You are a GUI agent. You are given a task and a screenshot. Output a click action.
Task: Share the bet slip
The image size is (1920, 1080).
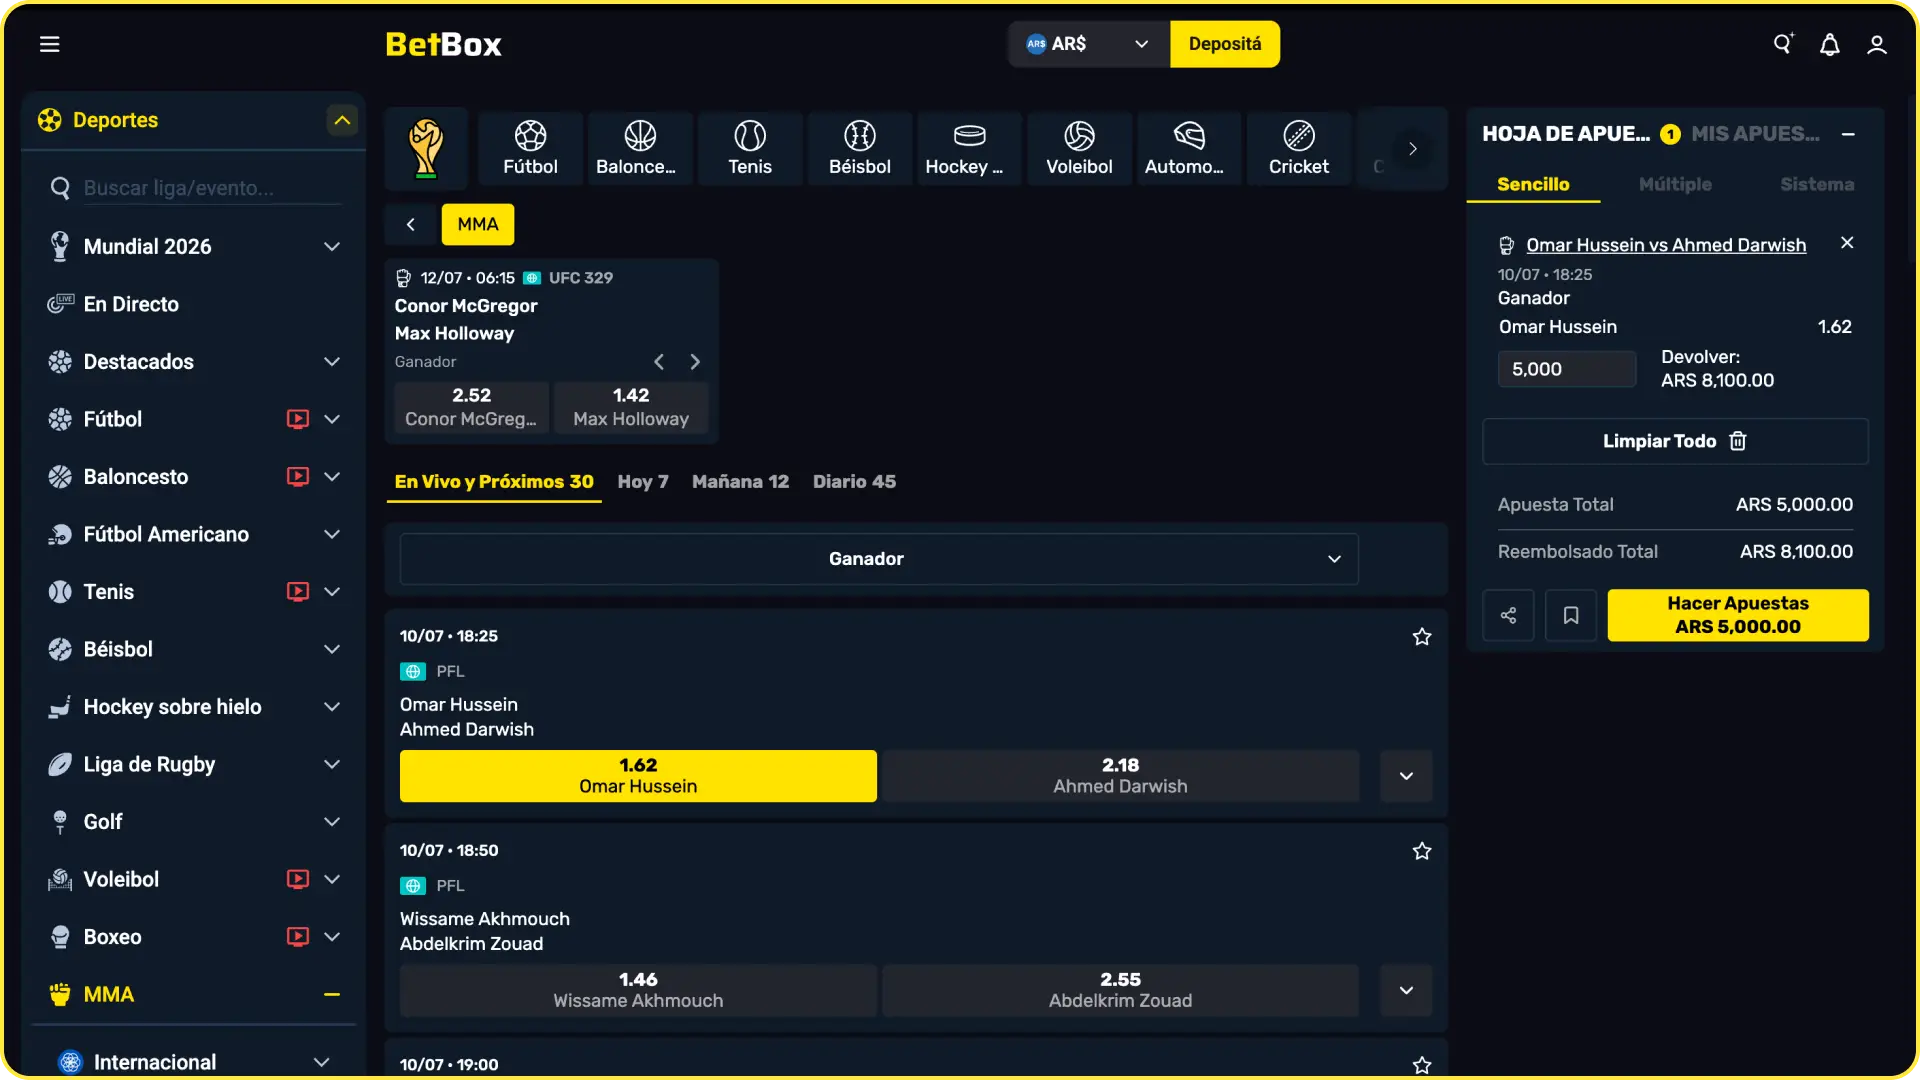[x=1508, y=615]
